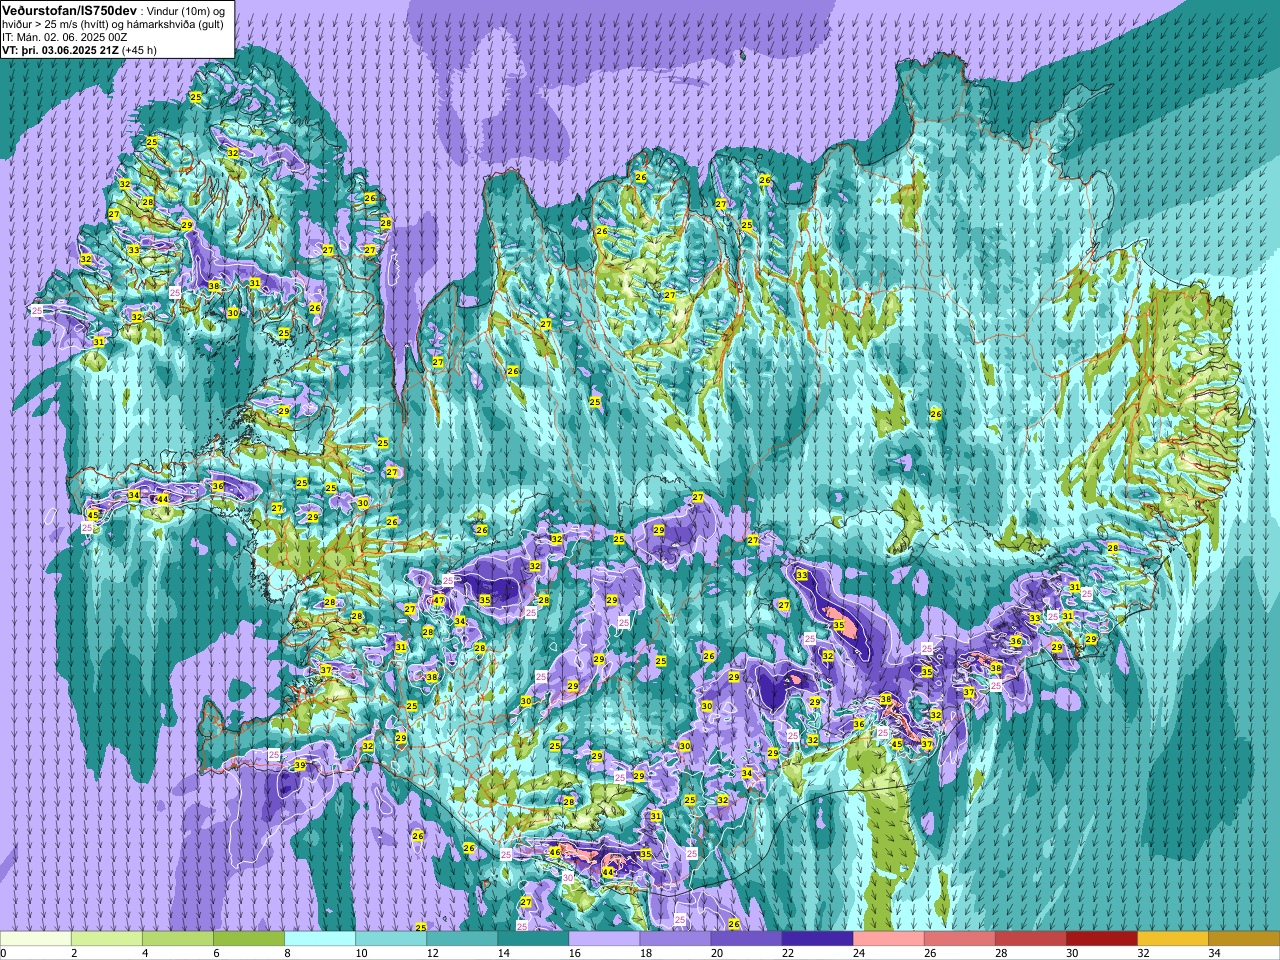1280x960 pixels.
Task: Click the 0–2 m/s pale yellow legend swatch
Action: 36,939
